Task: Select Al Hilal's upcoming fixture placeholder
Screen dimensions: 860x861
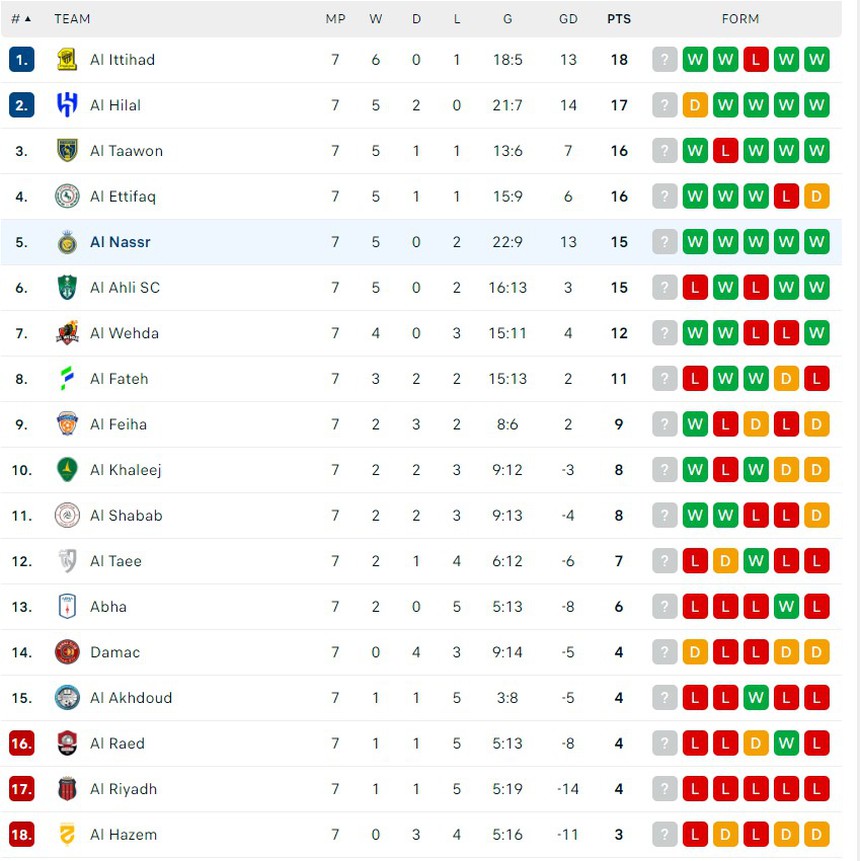Action: tap(664, 105)
